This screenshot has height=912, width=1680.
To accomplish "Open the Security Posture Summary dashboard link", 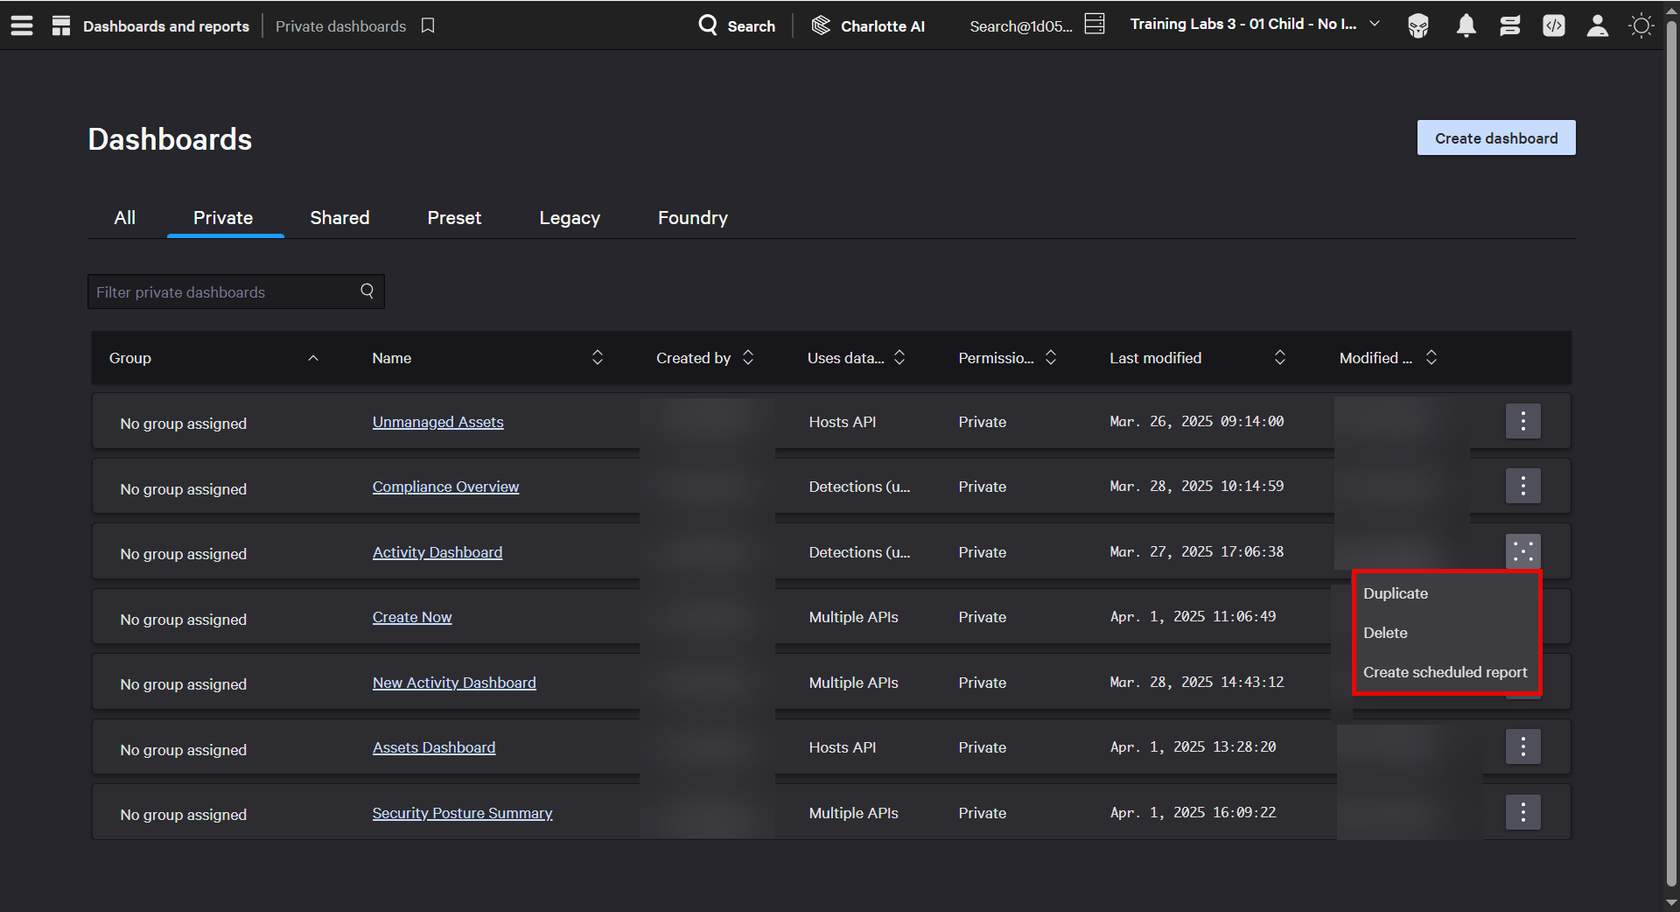I will pos(462,813).
